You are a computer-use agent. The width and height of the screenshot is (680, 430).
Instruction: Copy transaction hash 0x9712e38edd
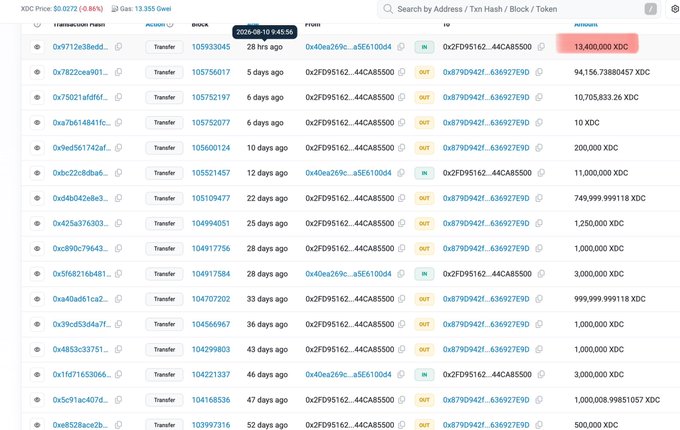pos(118,47)
